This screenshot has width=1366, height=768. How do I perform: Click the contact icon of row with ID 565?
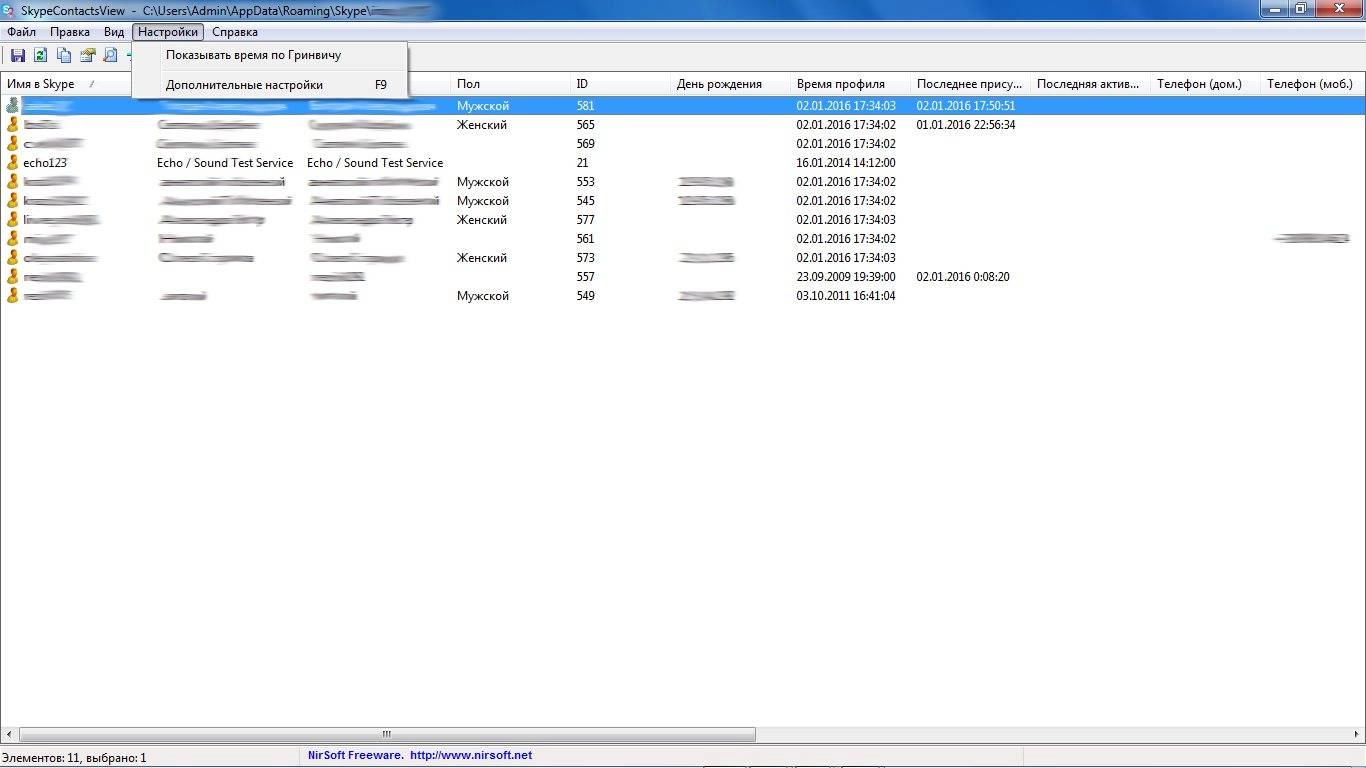tap(12, 124)
